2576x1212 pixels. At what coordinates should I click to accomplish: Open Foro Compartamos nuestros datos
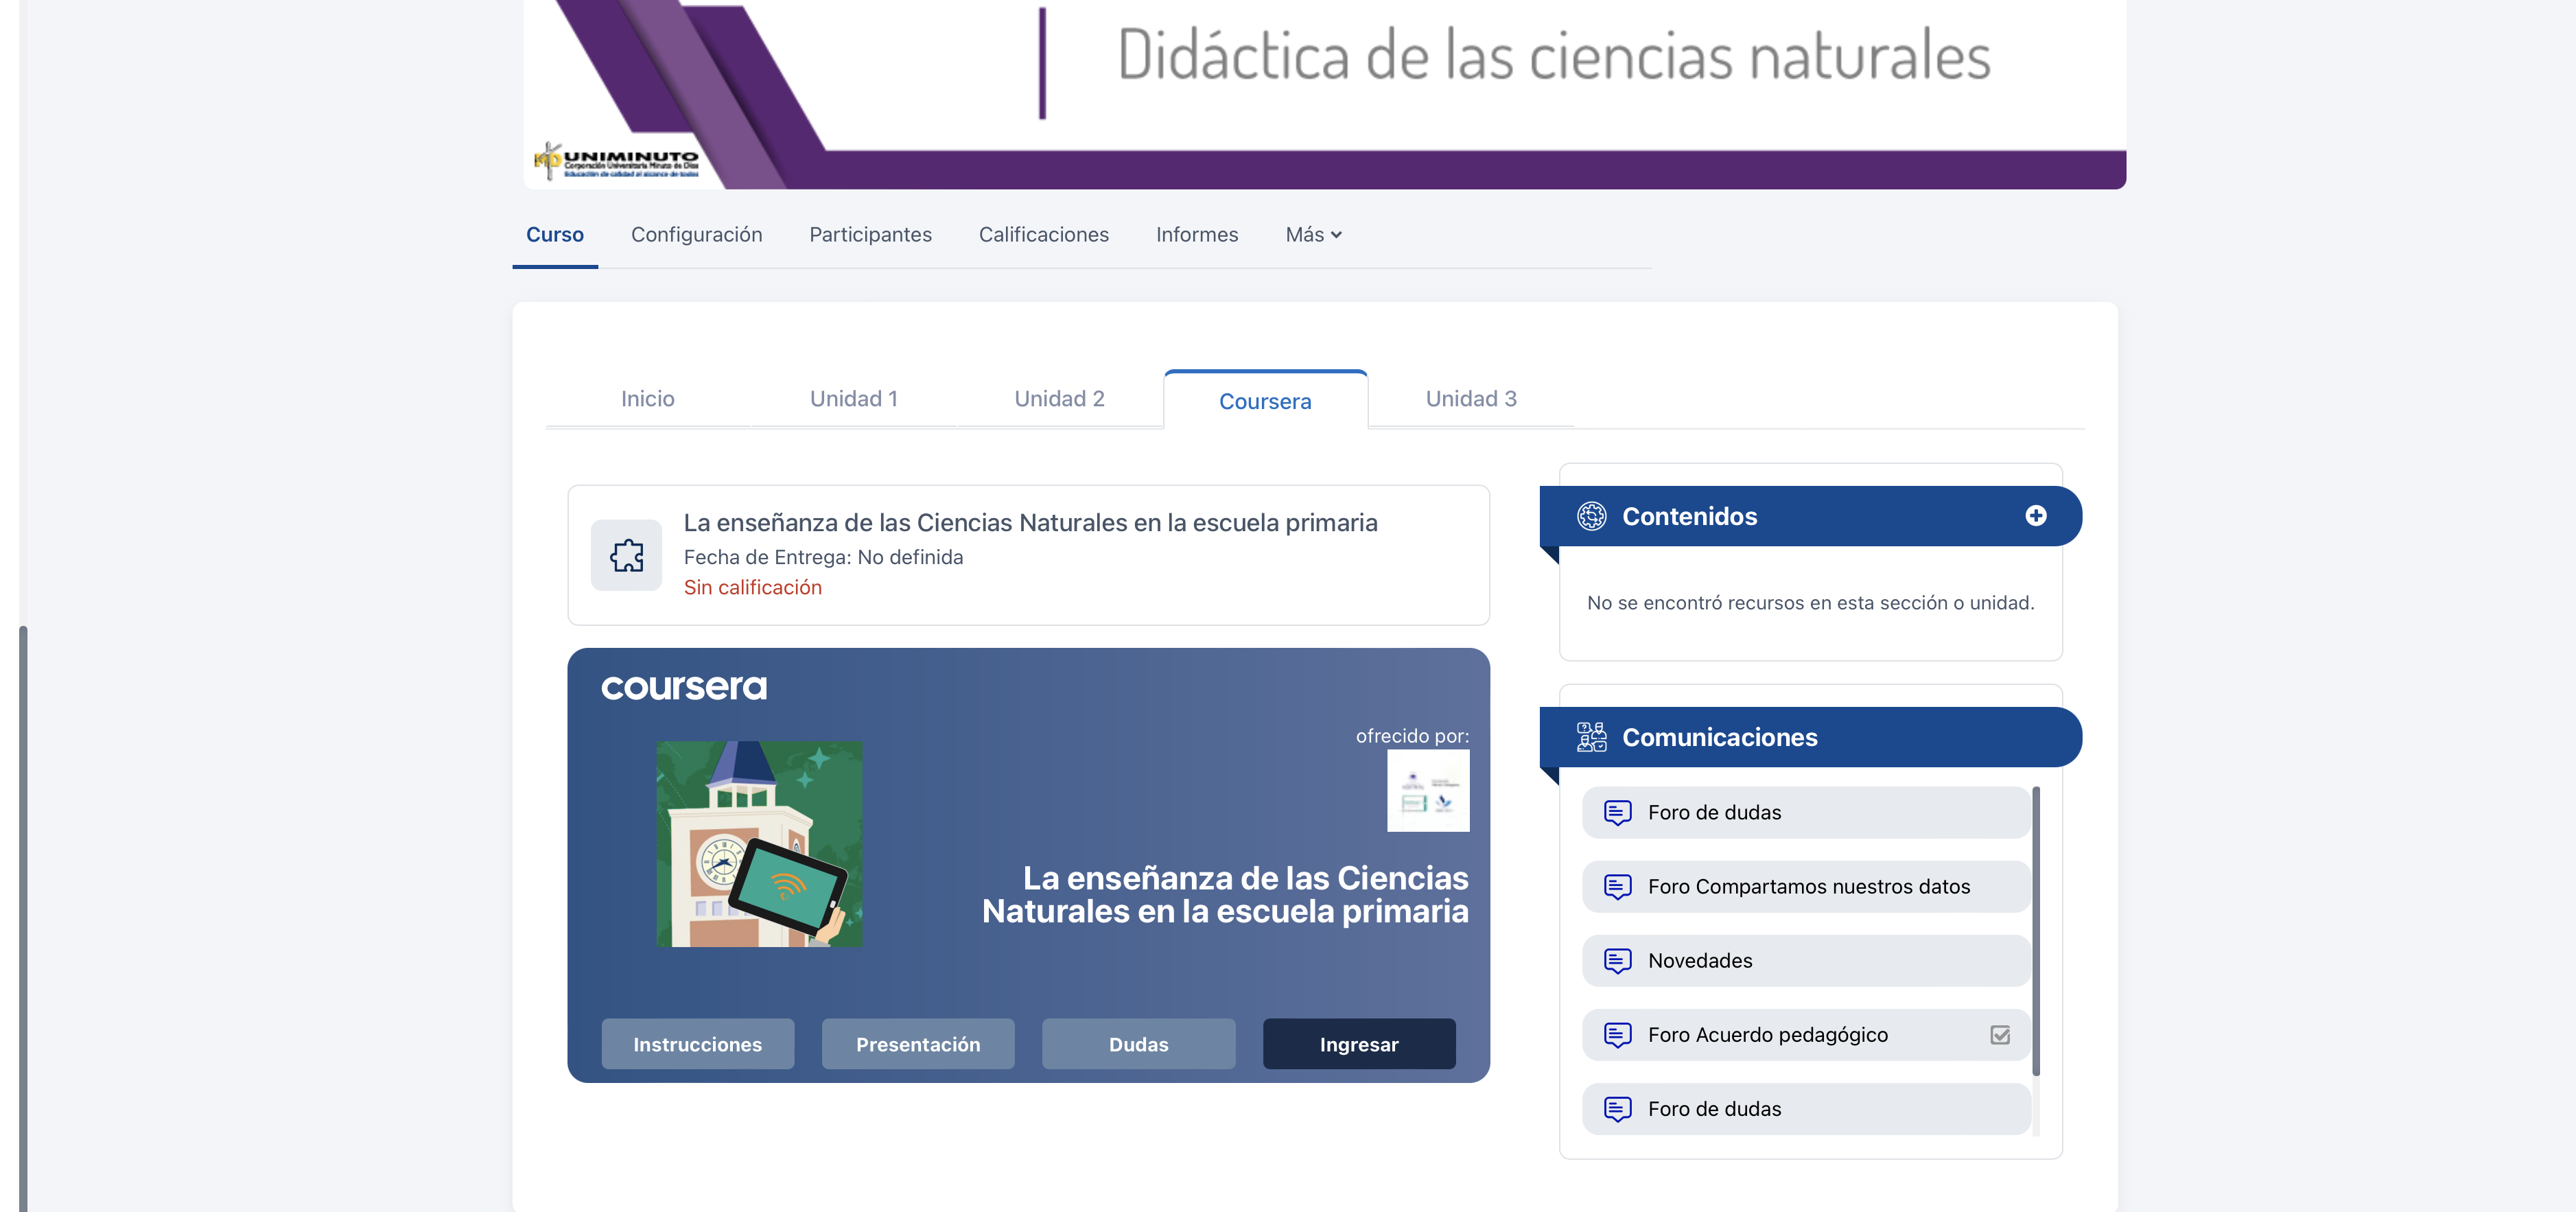pos(1808,886)
